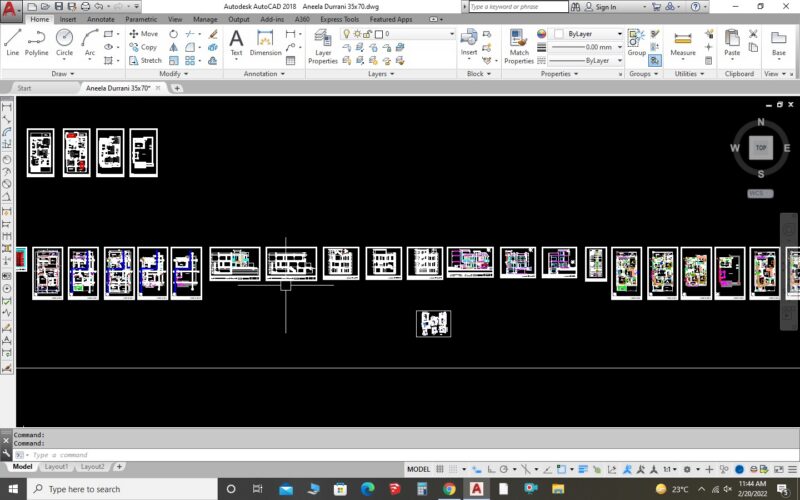This screenshot has height=500, width=800.
Task: Click the Stretch button
Action: point(145,60)
